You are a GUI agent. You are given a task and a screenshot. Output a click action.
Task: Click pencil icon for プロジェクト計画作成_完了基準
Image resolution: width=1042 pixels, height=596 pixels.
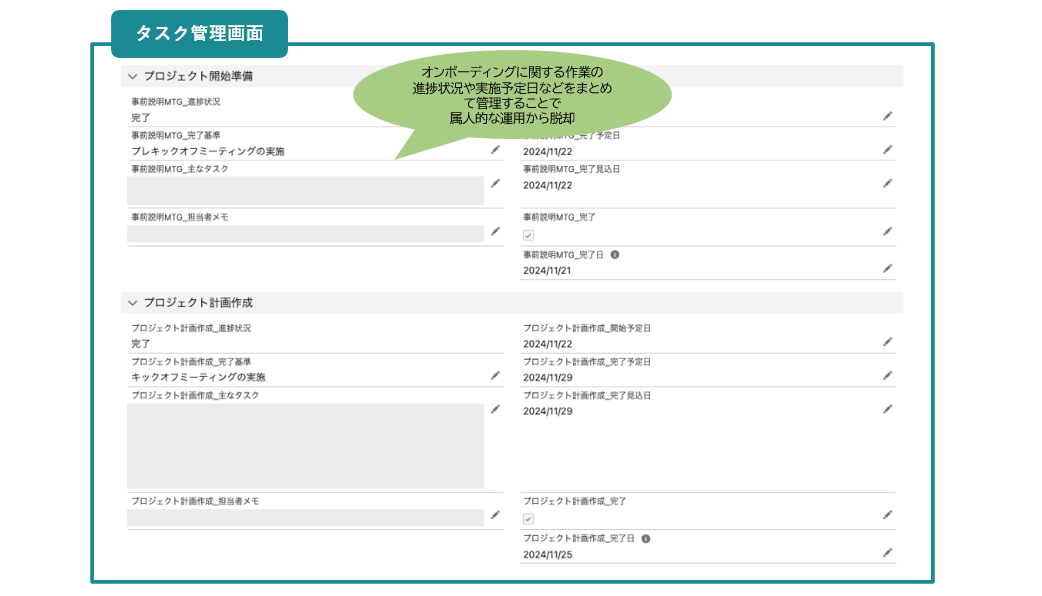[x=495, y=376]
